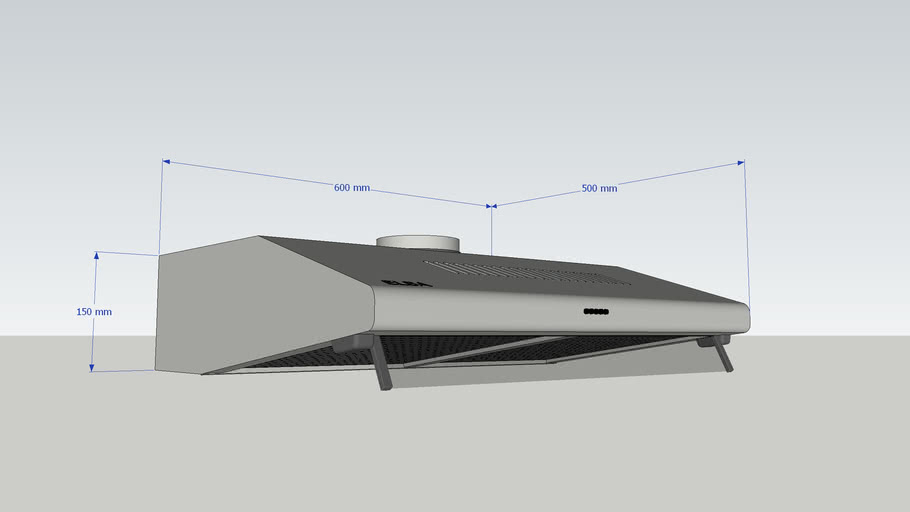Select the 150 mm dimension label
The width and height of the screenshot is (910, 512).
click(x=94, y=312)
